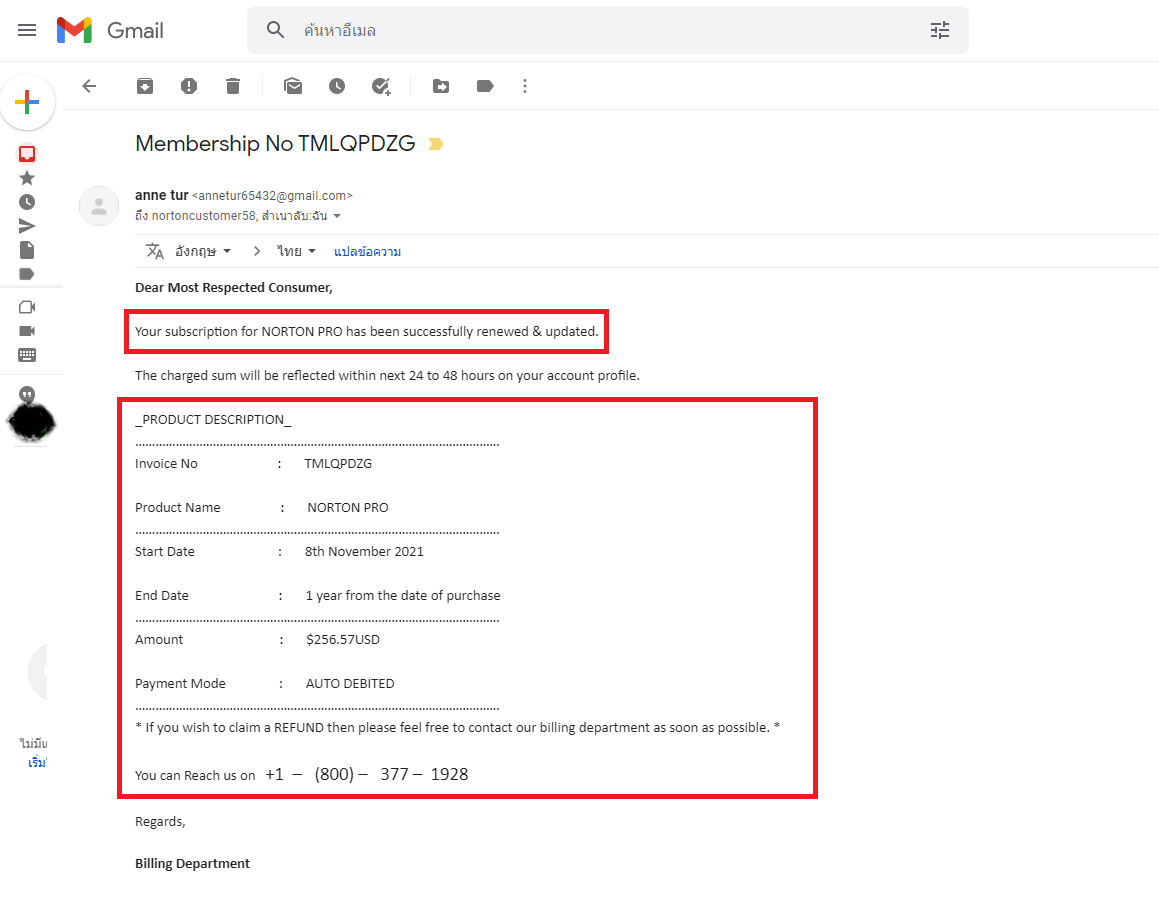
Task: Click sender avatar of anne tur
Action: pos(99,205)
